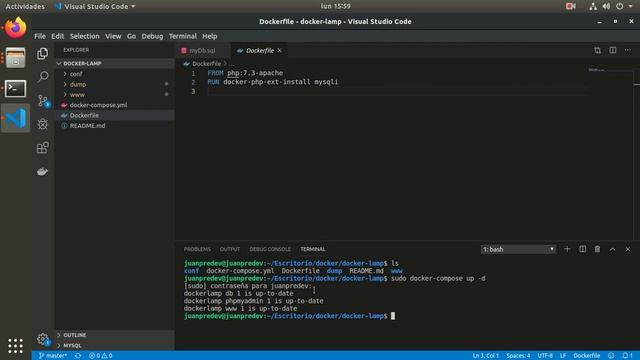Open the Go menu

click(x=131, y=36)
